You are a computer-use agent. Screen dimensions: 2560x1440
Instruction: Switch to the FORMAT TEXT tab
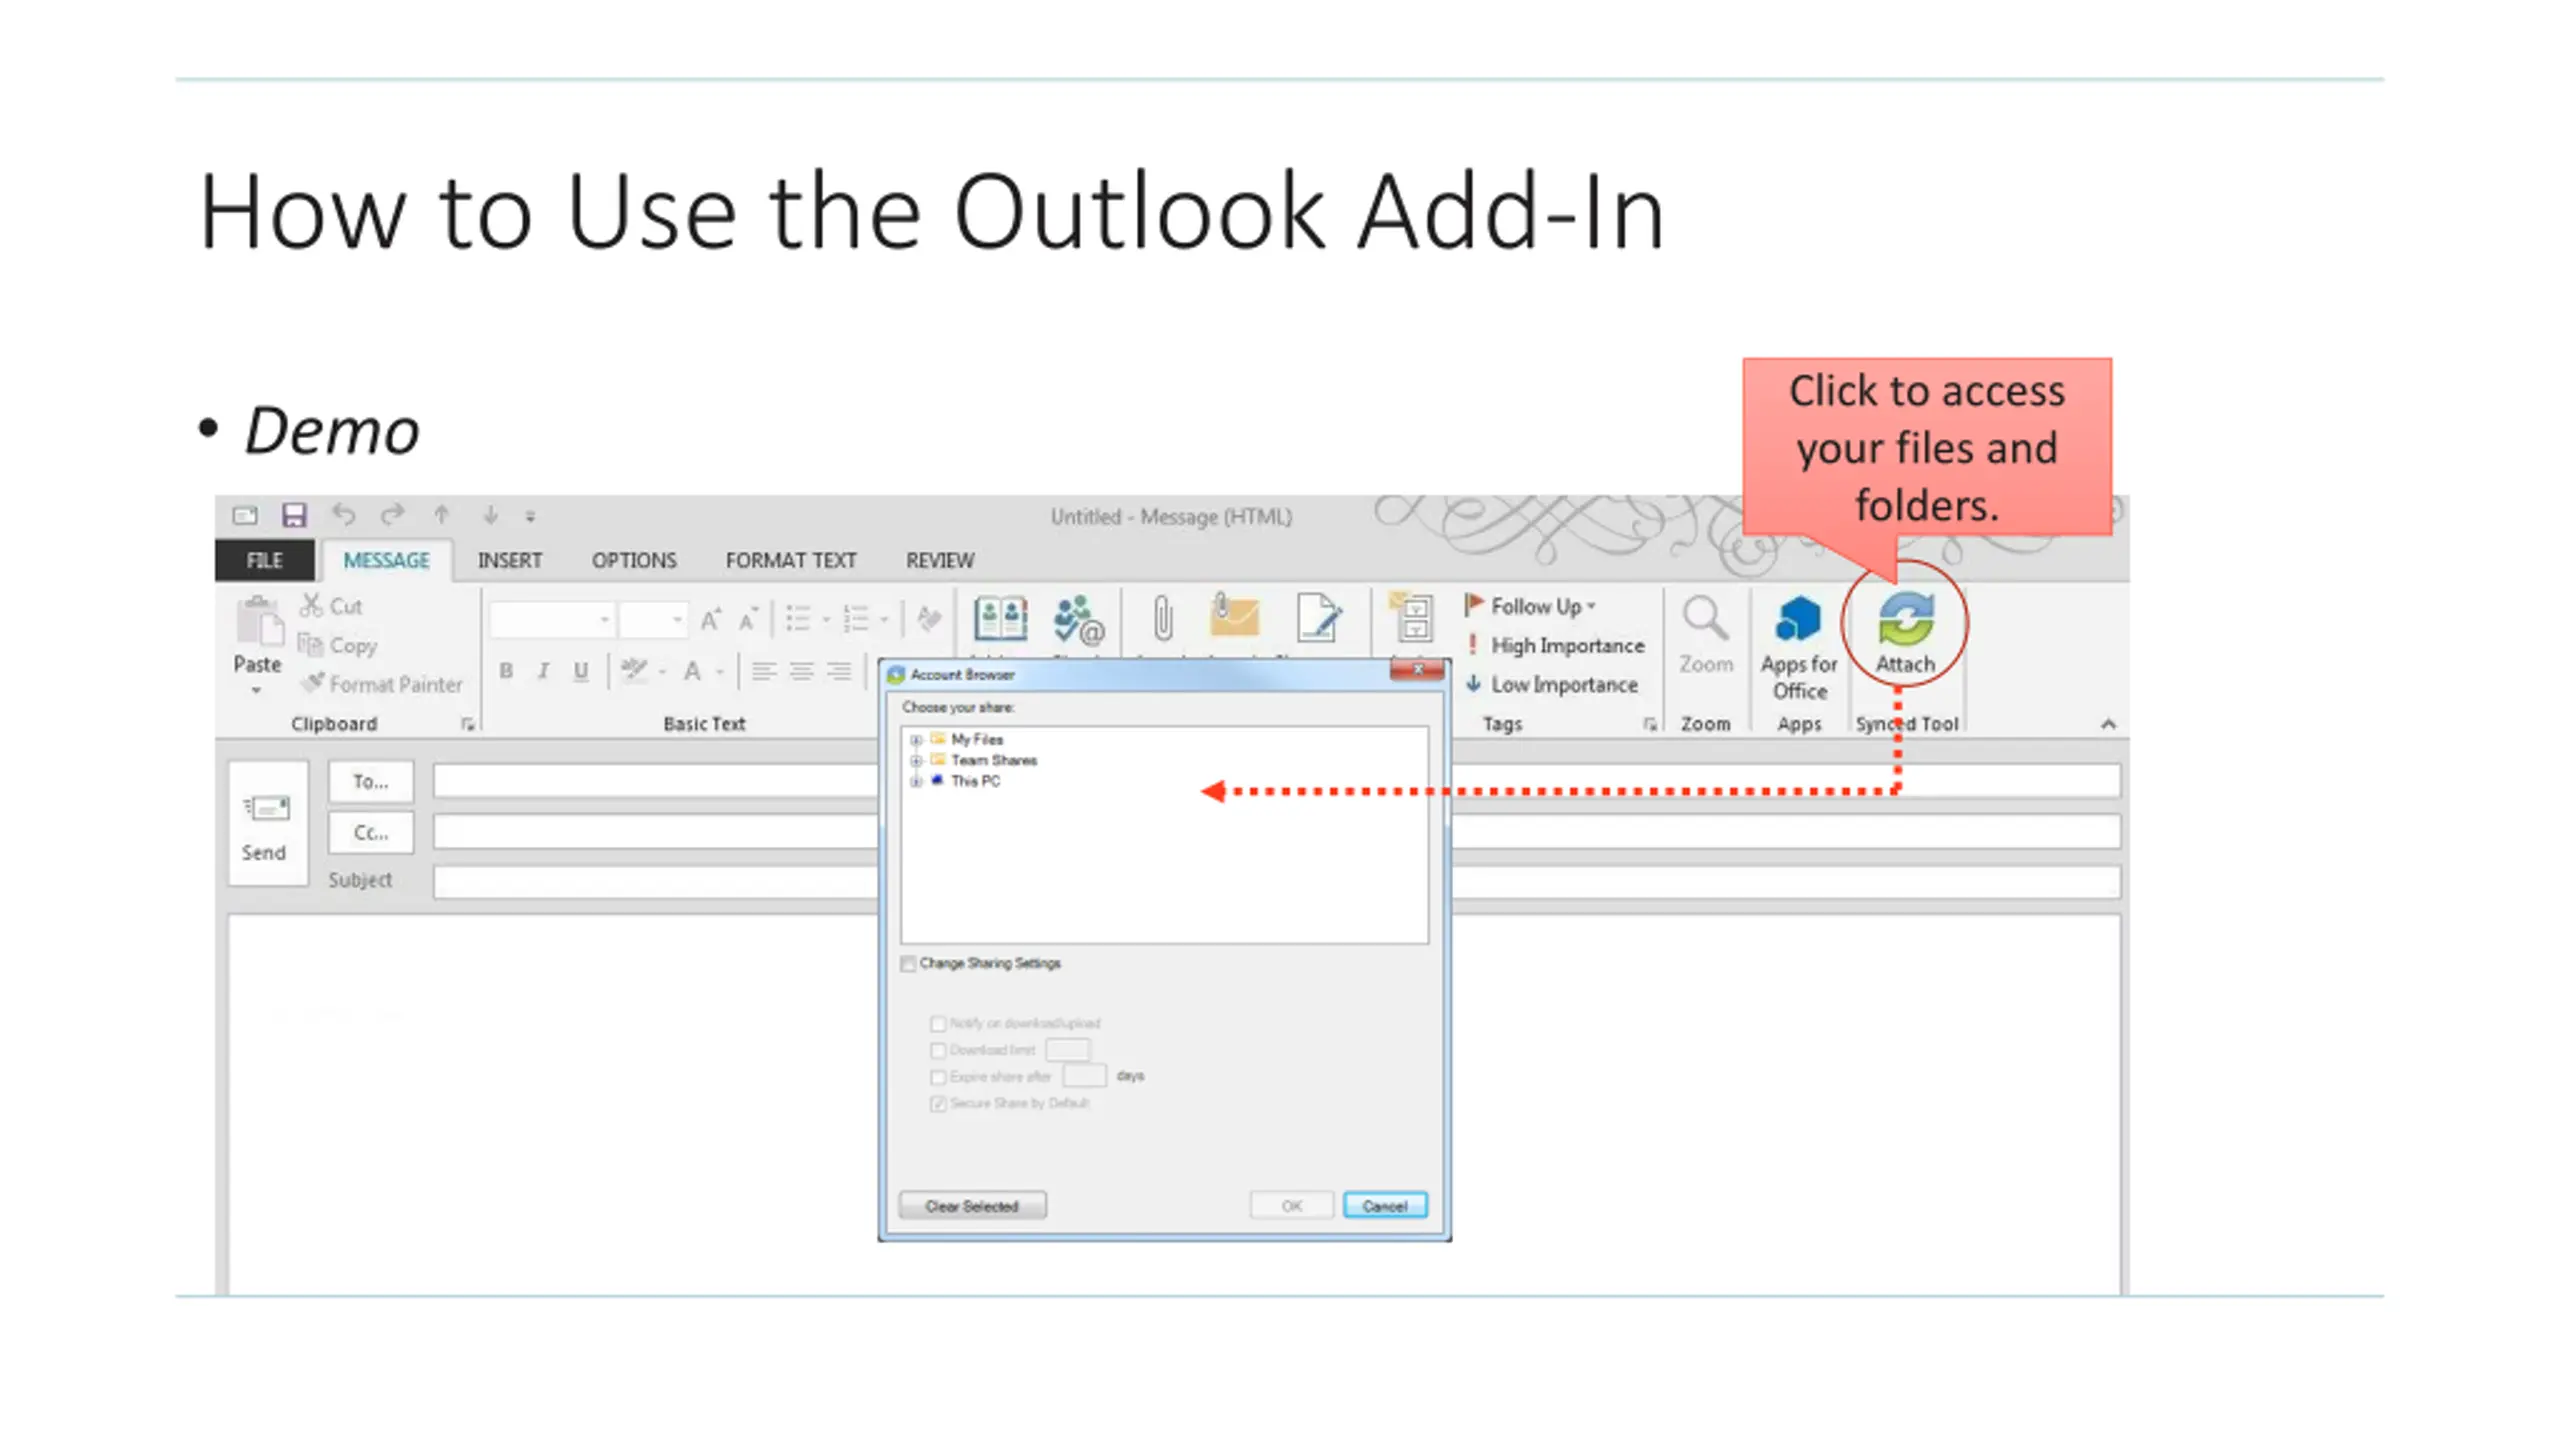click(x=791, y=560)
